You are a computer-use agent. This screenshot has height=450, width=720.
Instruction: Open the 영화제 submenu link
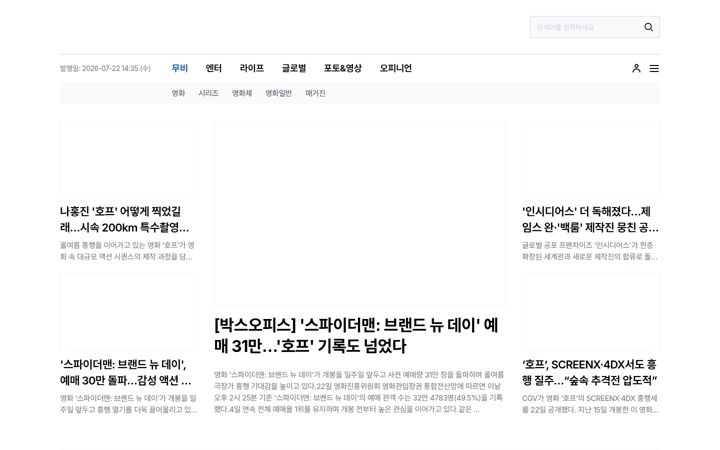(x=242, y=93)
